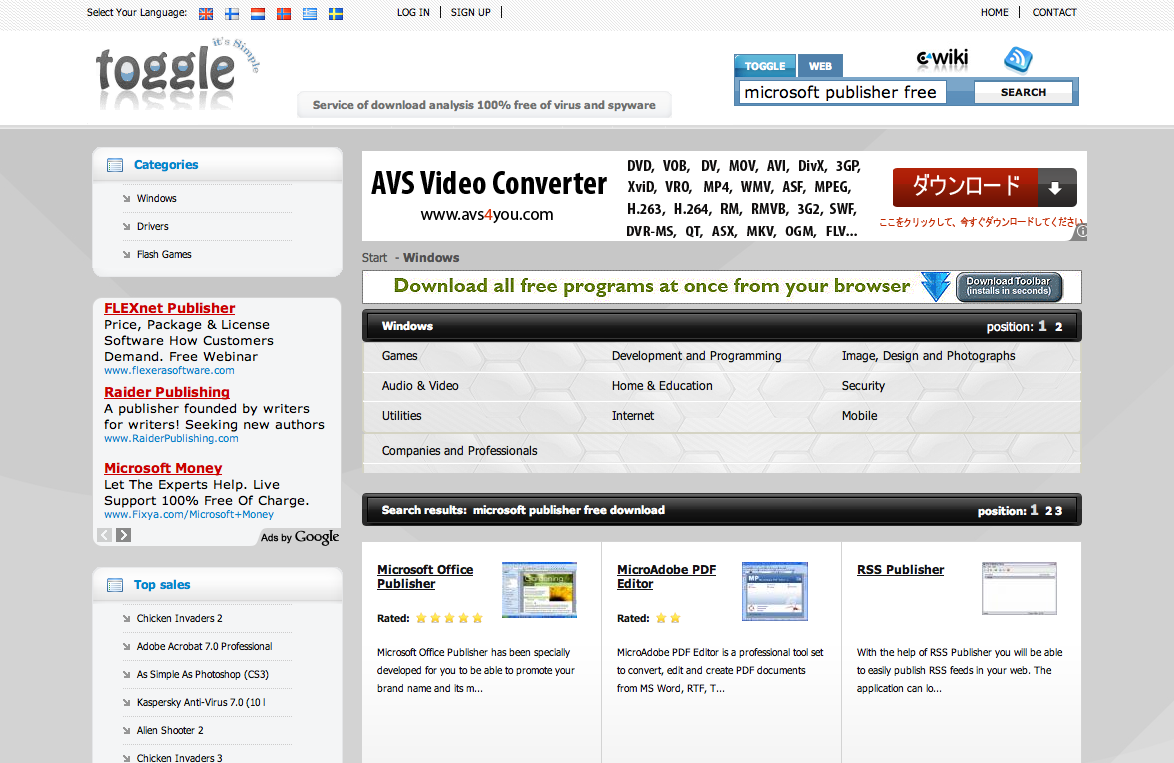Open the RSS Publisher result title
1174x763 pixels.
pyautogui.click(x=900, y=570)
